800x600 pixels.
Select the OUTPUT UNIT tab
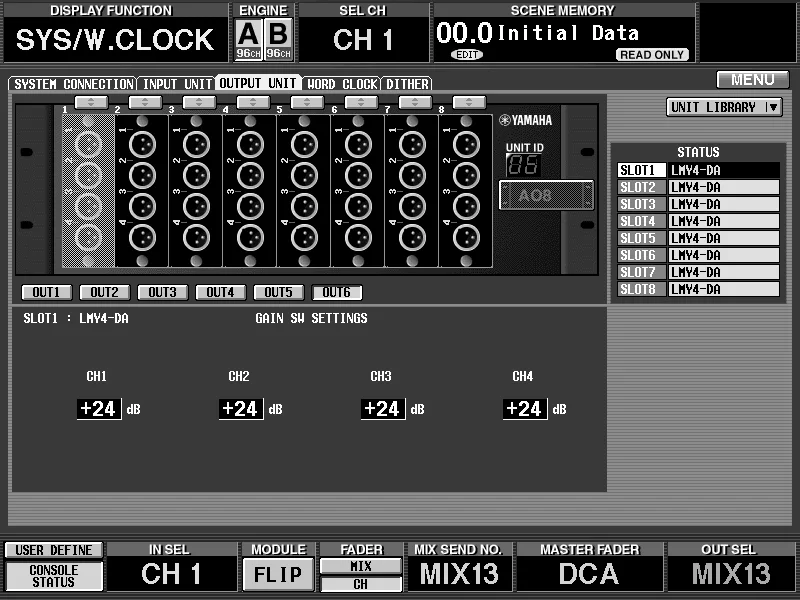click(x=258, y=83)
